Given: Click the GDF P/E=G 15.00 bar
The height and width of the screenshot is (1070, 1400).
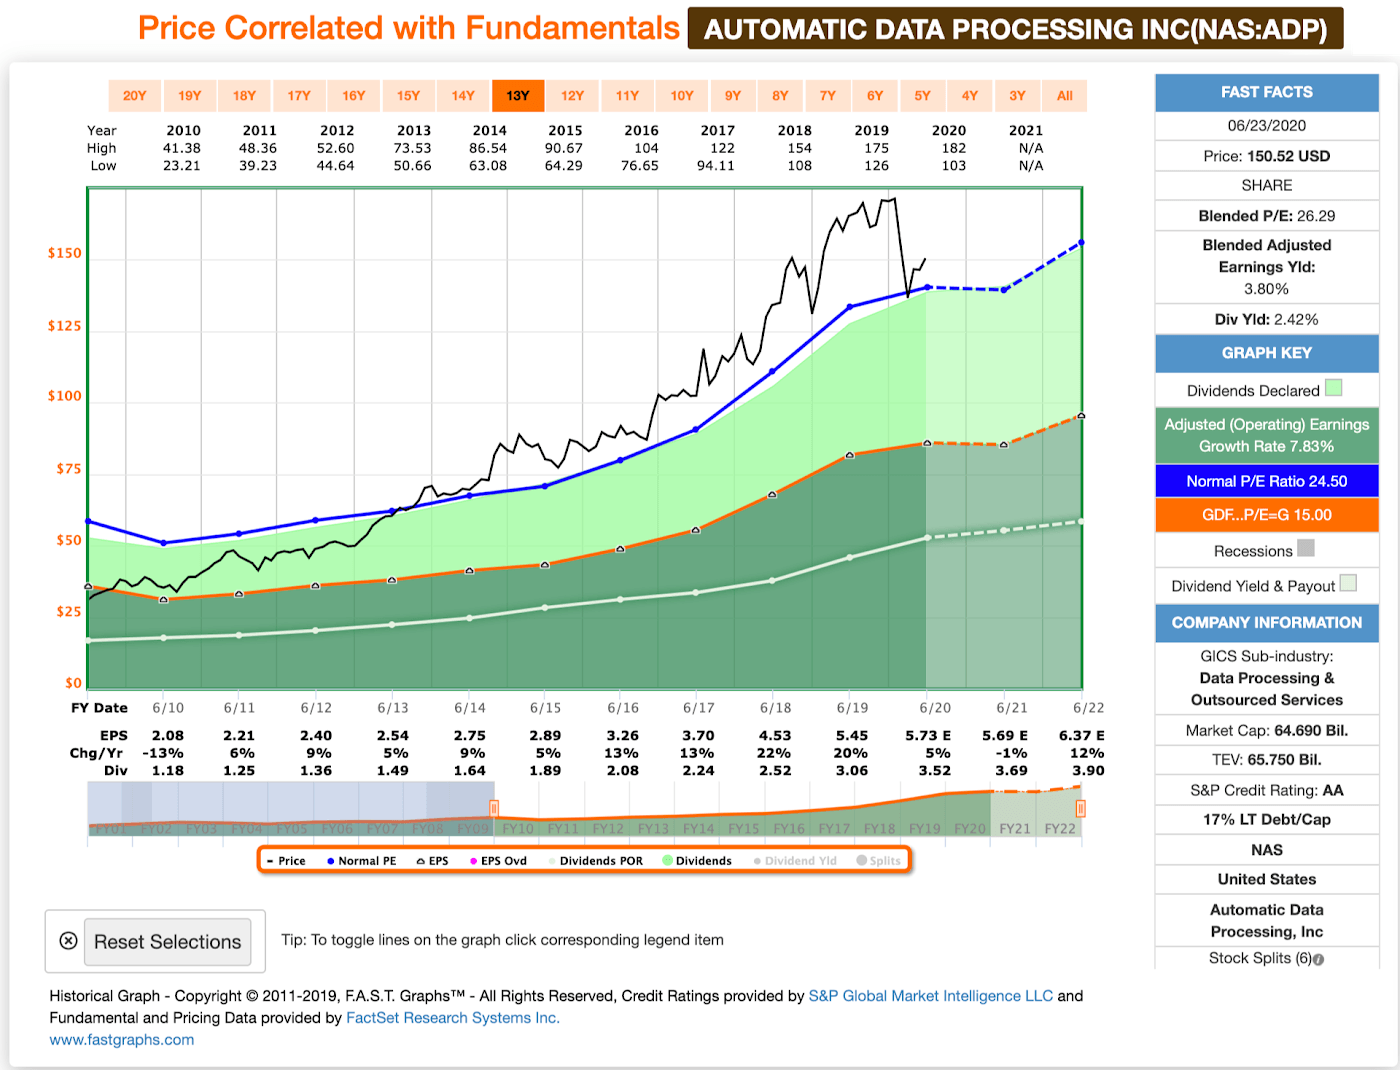Looking at the screenshot, I should click(1267, 515).
